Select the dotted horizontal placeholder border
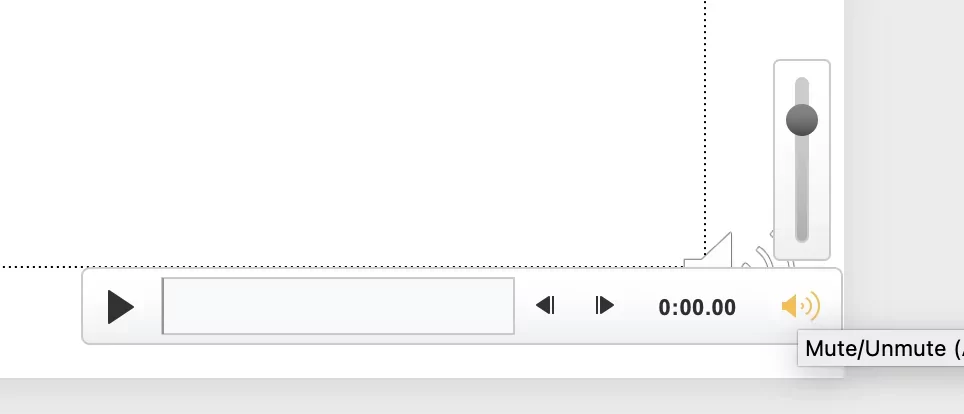This screenshot has width=964, height=414. [x=344, y=267]
